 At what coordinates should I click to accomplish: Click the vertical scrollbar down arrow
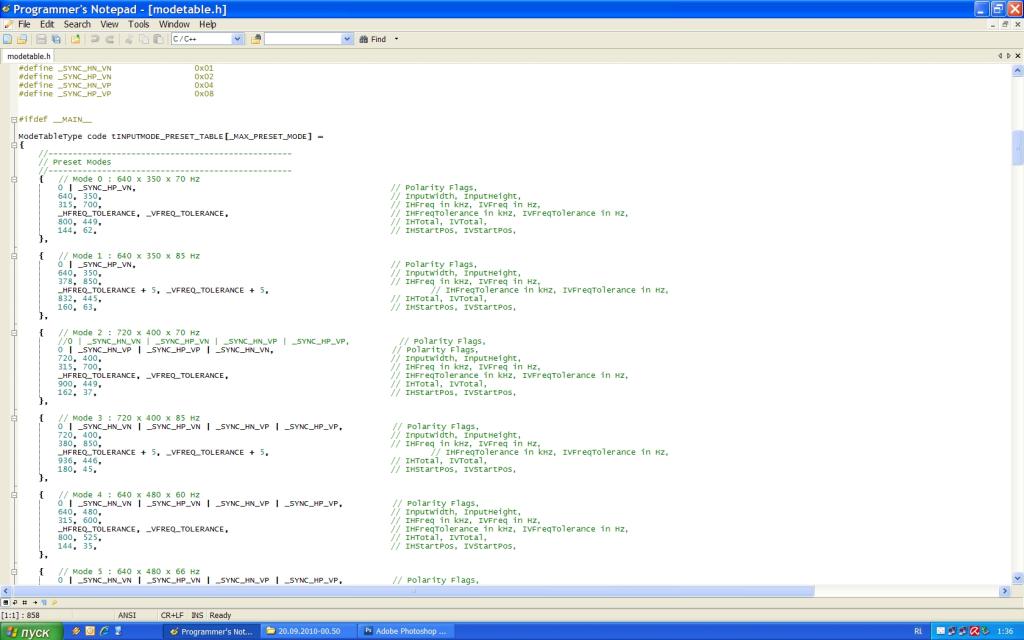(x=1018, y=578)
